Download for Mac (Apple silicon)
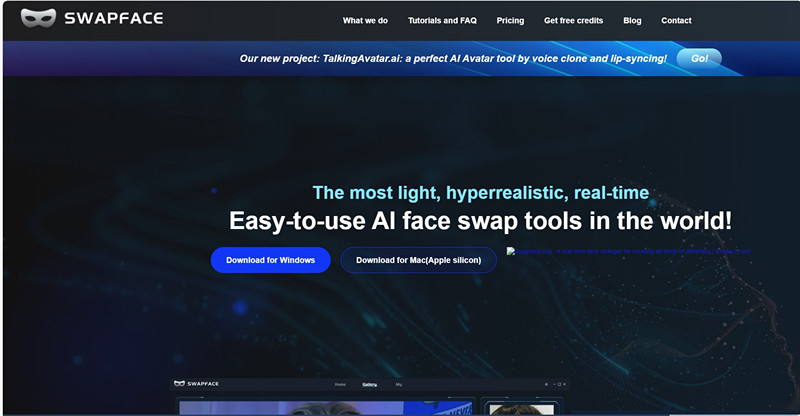 pyautogui.click(x=418, y=260)
